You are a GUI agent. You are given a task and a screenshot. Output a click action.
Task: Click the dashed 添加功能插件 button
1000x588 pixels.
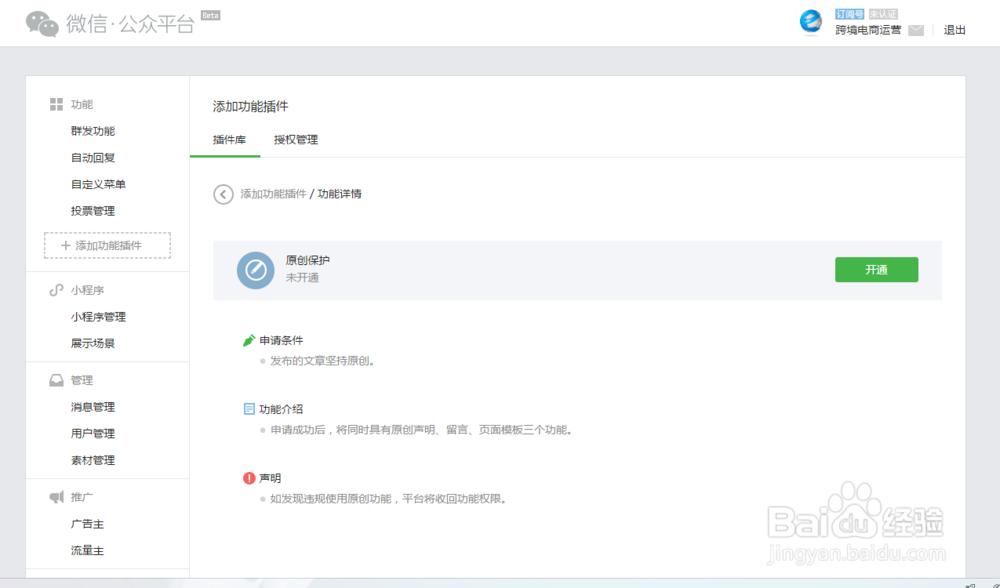pyautogui.click(x=107, y=245)
